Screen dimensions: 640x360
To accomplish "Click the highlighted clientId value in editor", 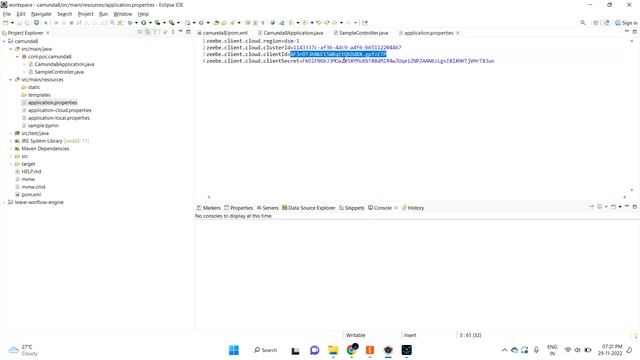I will tap(338, 54).
